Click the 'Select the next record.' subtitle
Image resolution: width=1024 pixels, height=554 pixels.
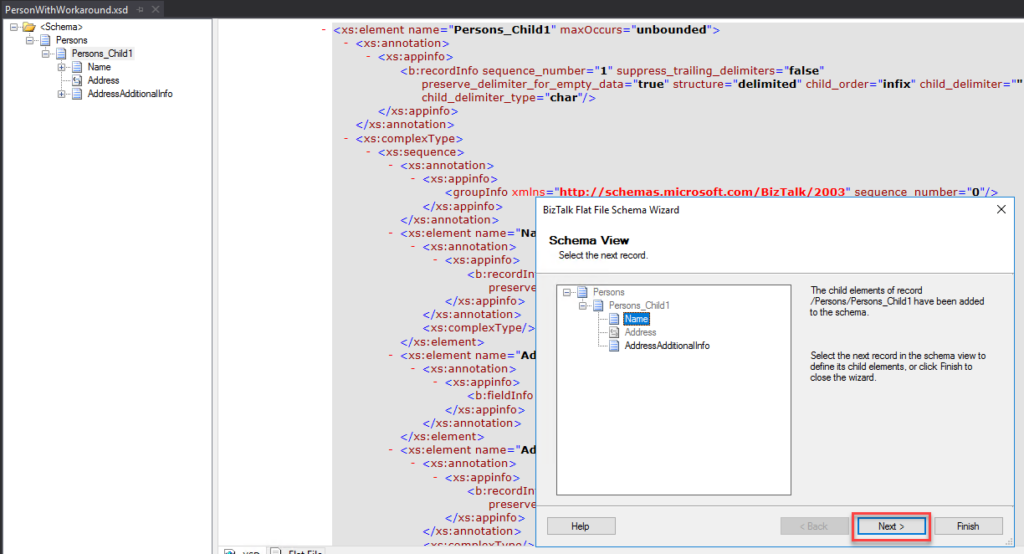603,255
